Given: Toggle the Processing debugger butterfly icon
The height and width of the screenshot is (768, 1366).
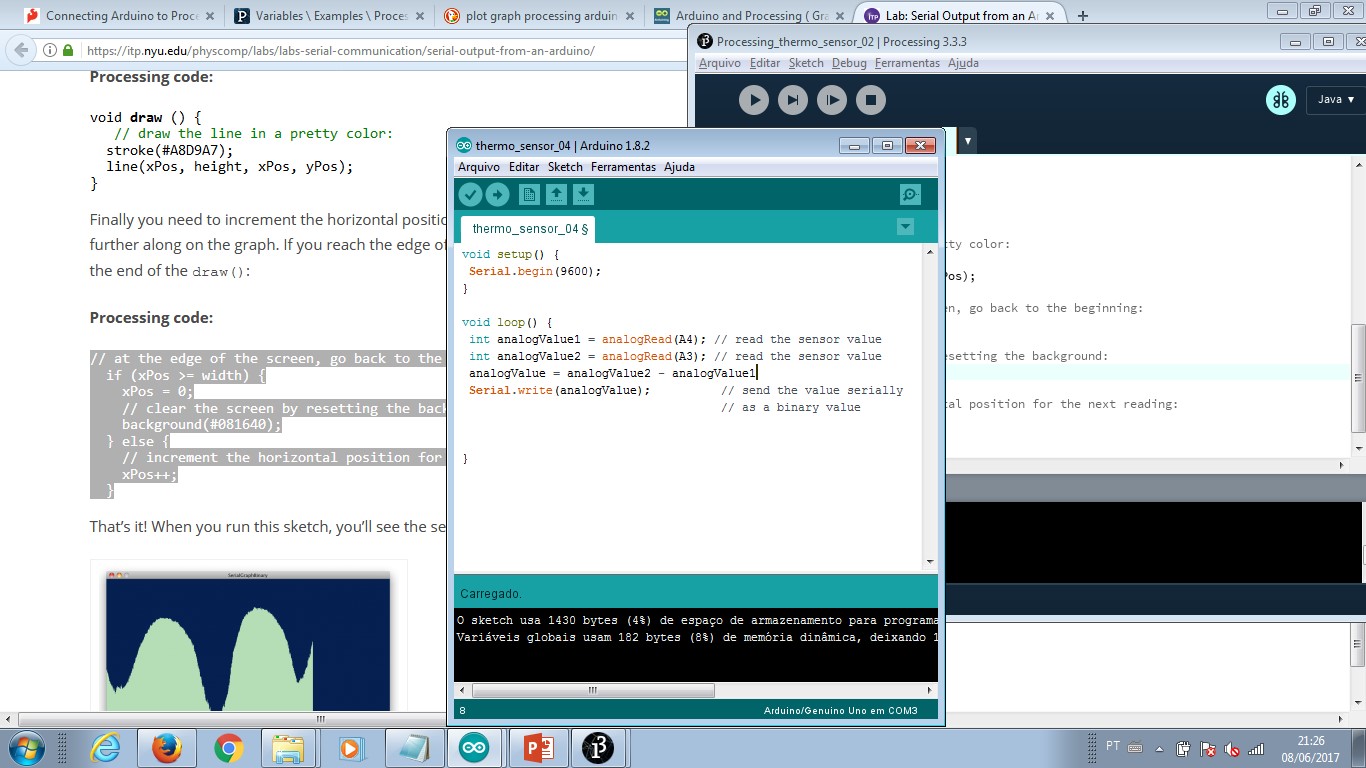Looking at the screenshot, I should (1281, 99).
